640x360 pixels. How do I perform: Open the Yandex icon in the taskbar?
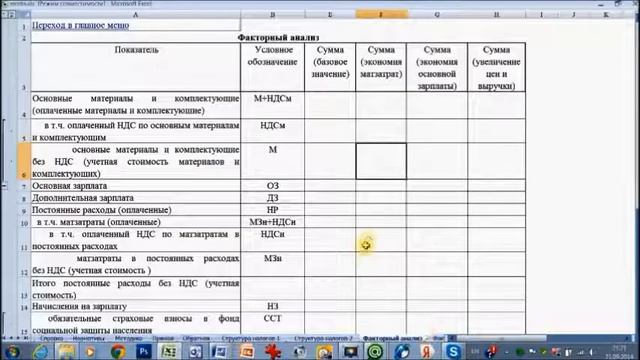427,351
